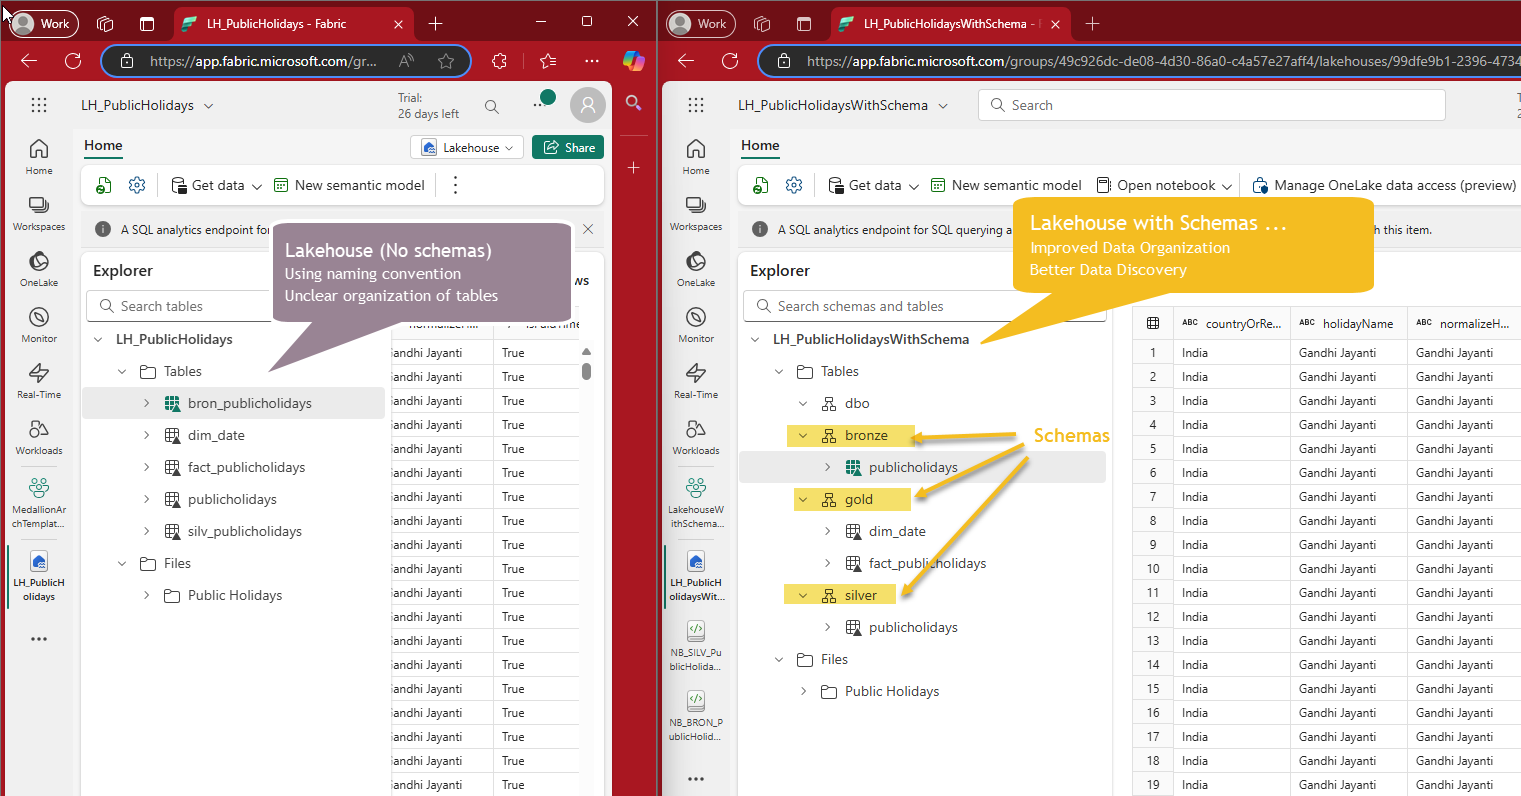Click Manage OneLake data access (preview)
1521x796 pixels.
[1384, 185]
